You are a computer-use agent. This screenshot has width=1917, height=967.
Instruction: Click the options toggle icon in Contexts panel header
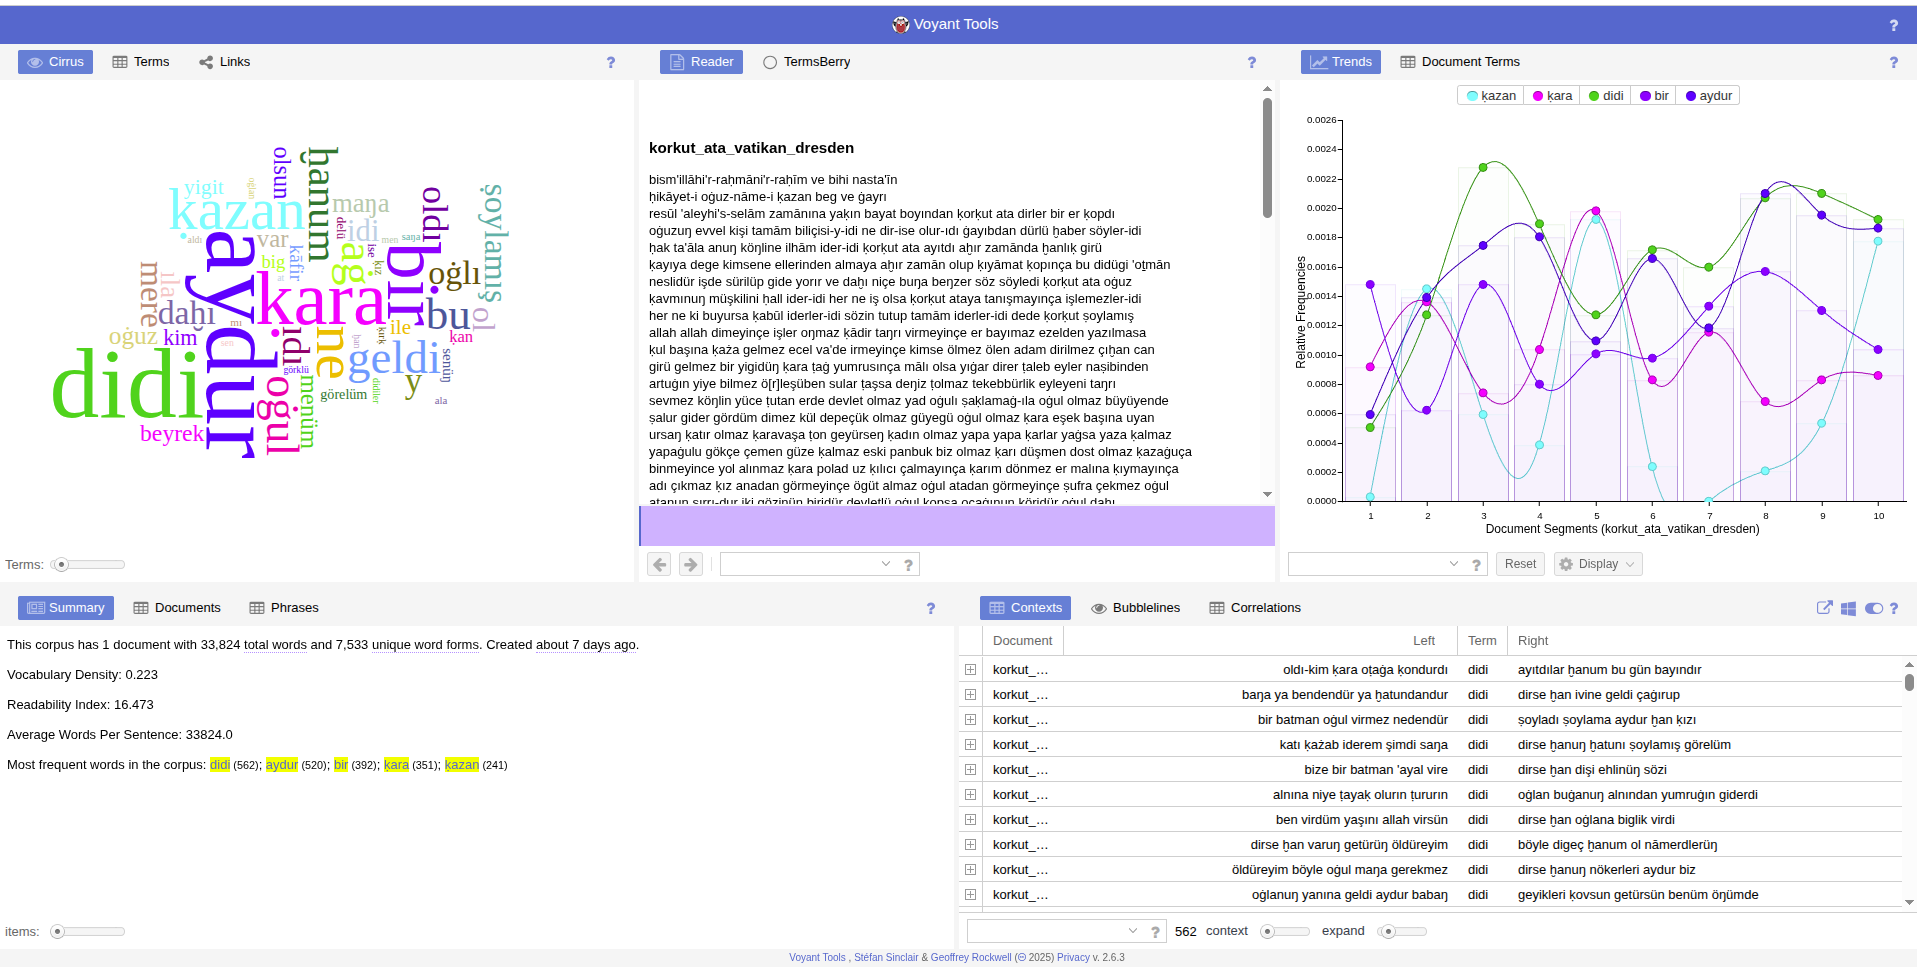click(1873, 608)
